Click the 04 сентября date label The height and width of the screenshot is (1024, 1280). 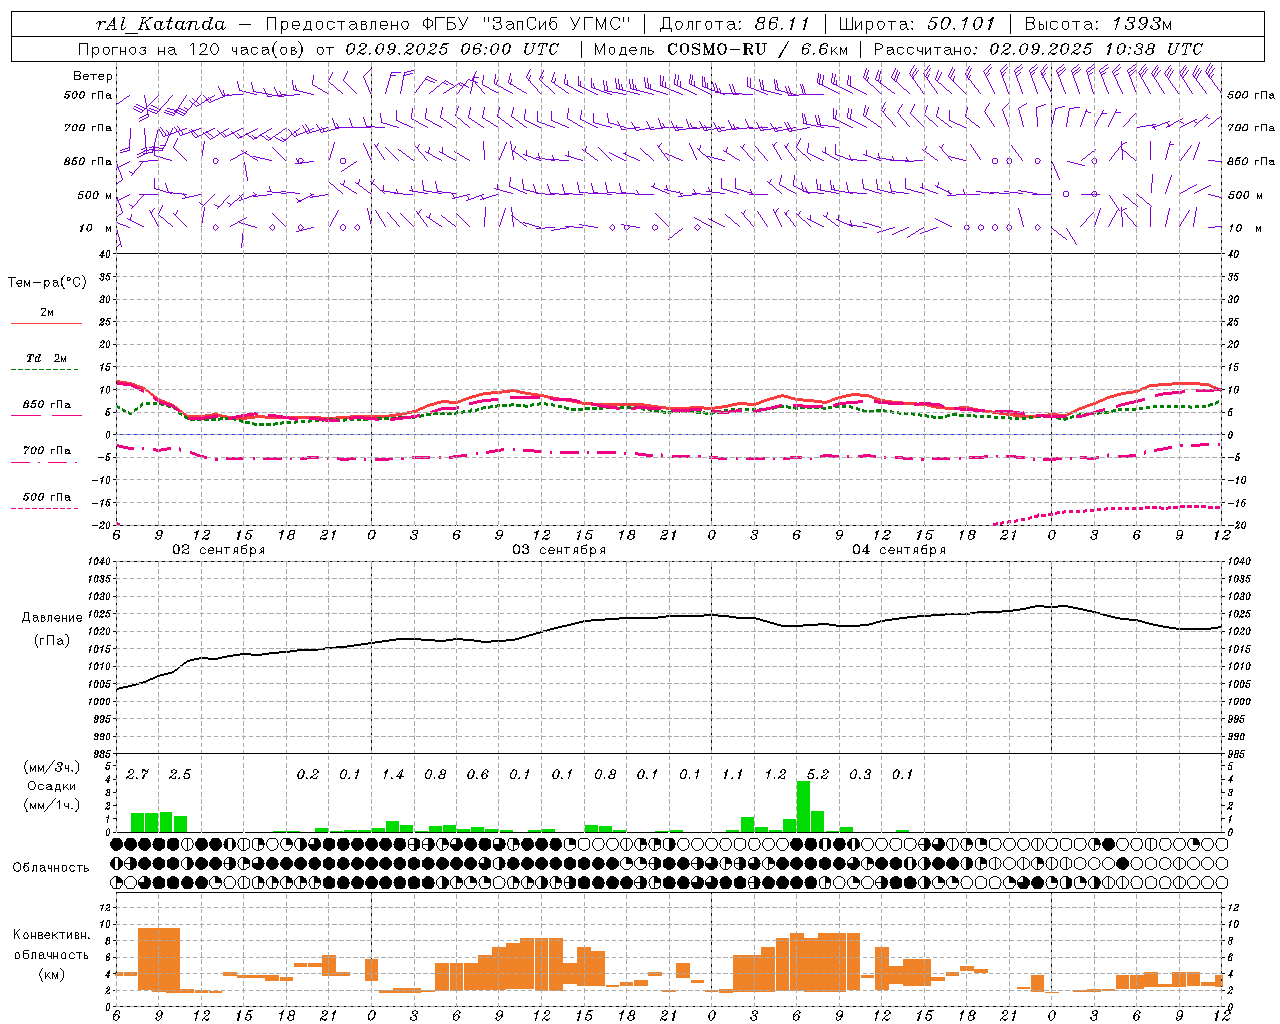(x=899, y=550)
